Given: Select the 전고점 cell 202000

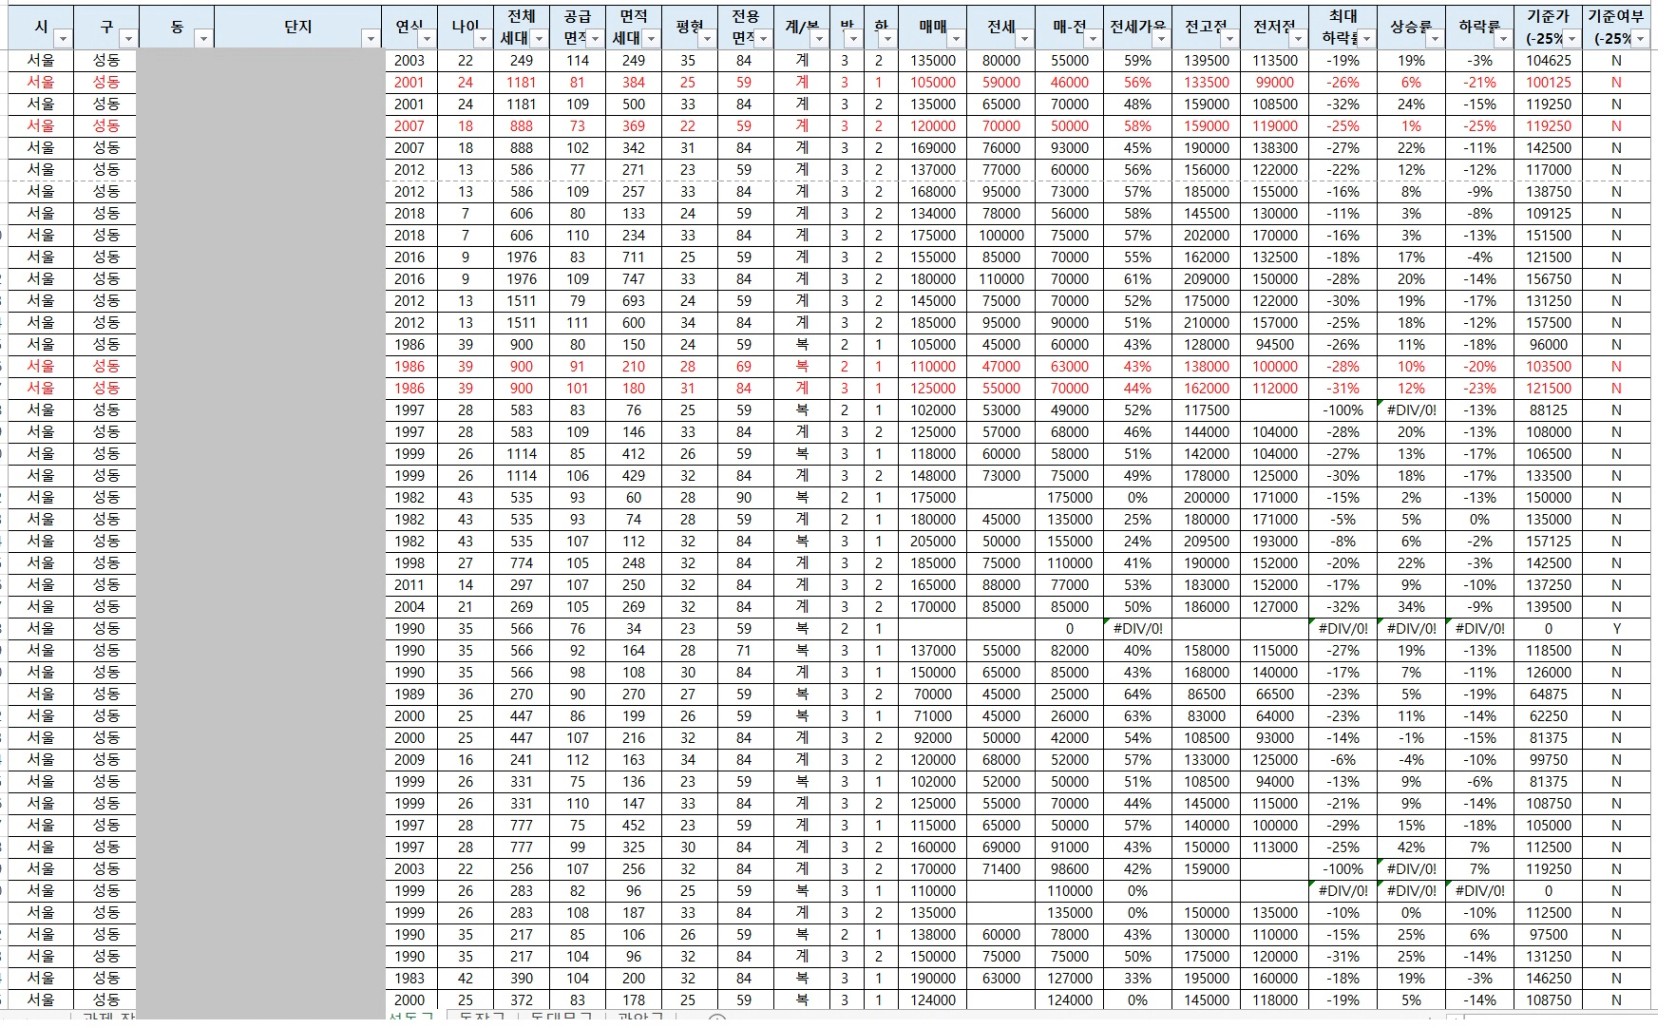Looking at the screenshot, I should 1206,235.
